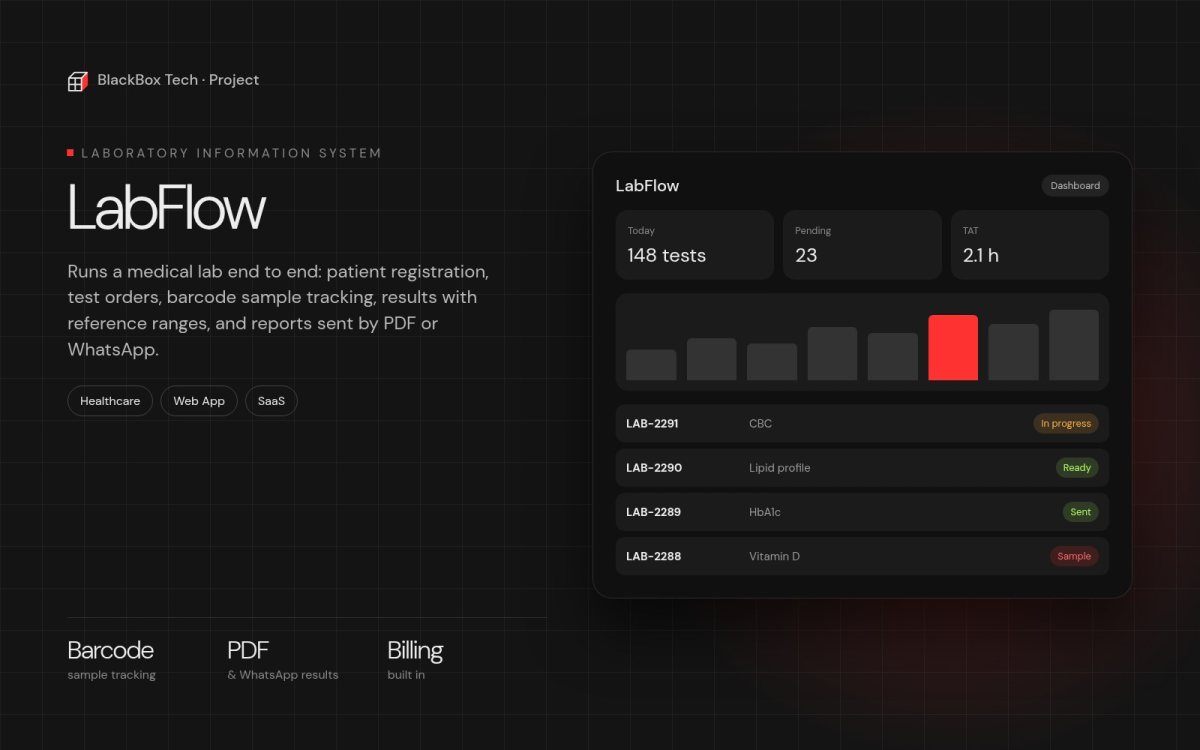Open the BlackBox Tech · Project link

point(178,80)
